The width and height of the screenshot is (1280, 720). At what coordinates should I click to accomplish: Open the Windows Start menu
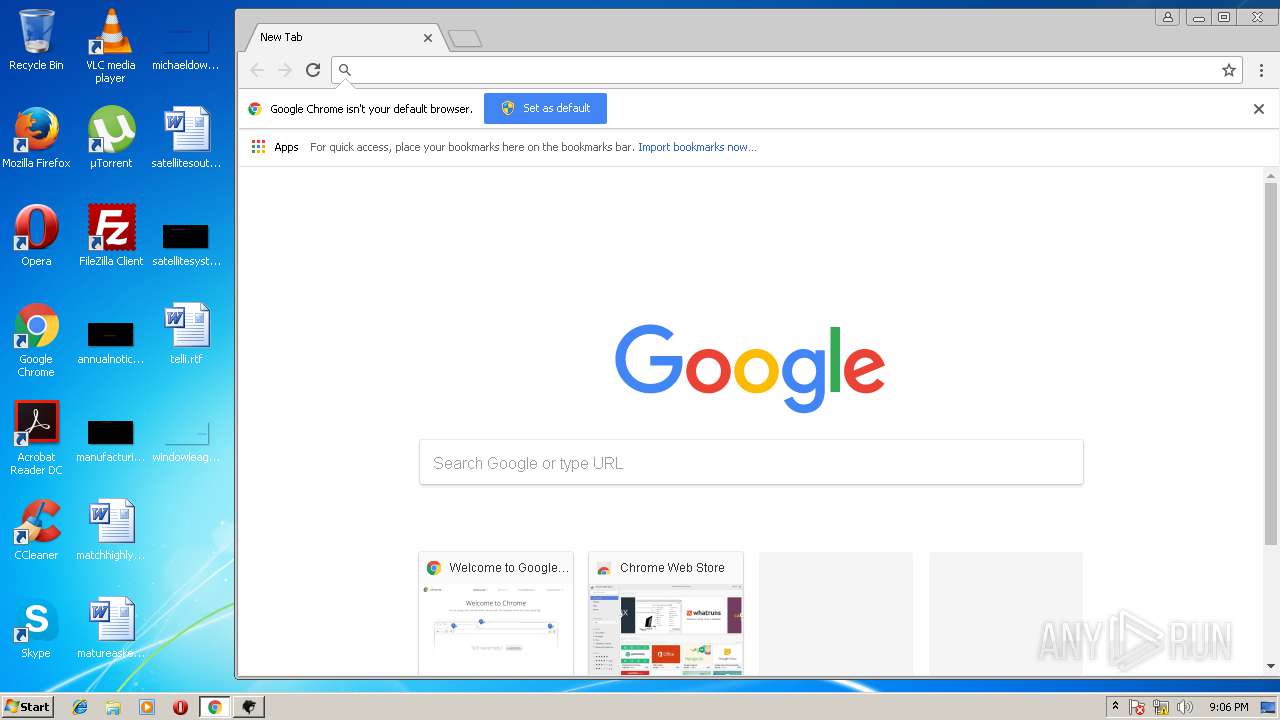pos(27,707)
